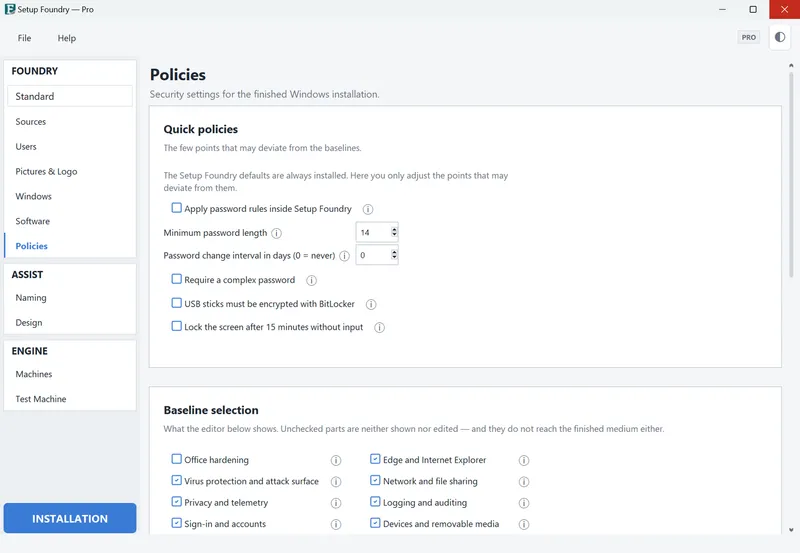Click the scrollbar up arrow
Image resolution: width=800 pixels, height=553 pixels.
791,65
